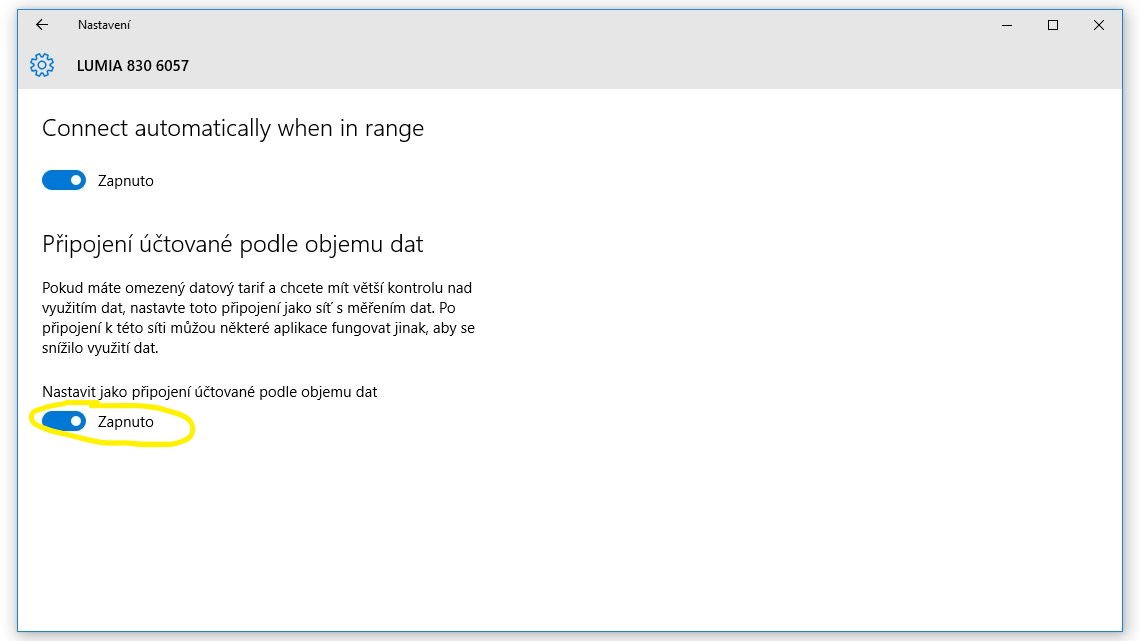Maximize the Nastavení window

point(1053,25)
